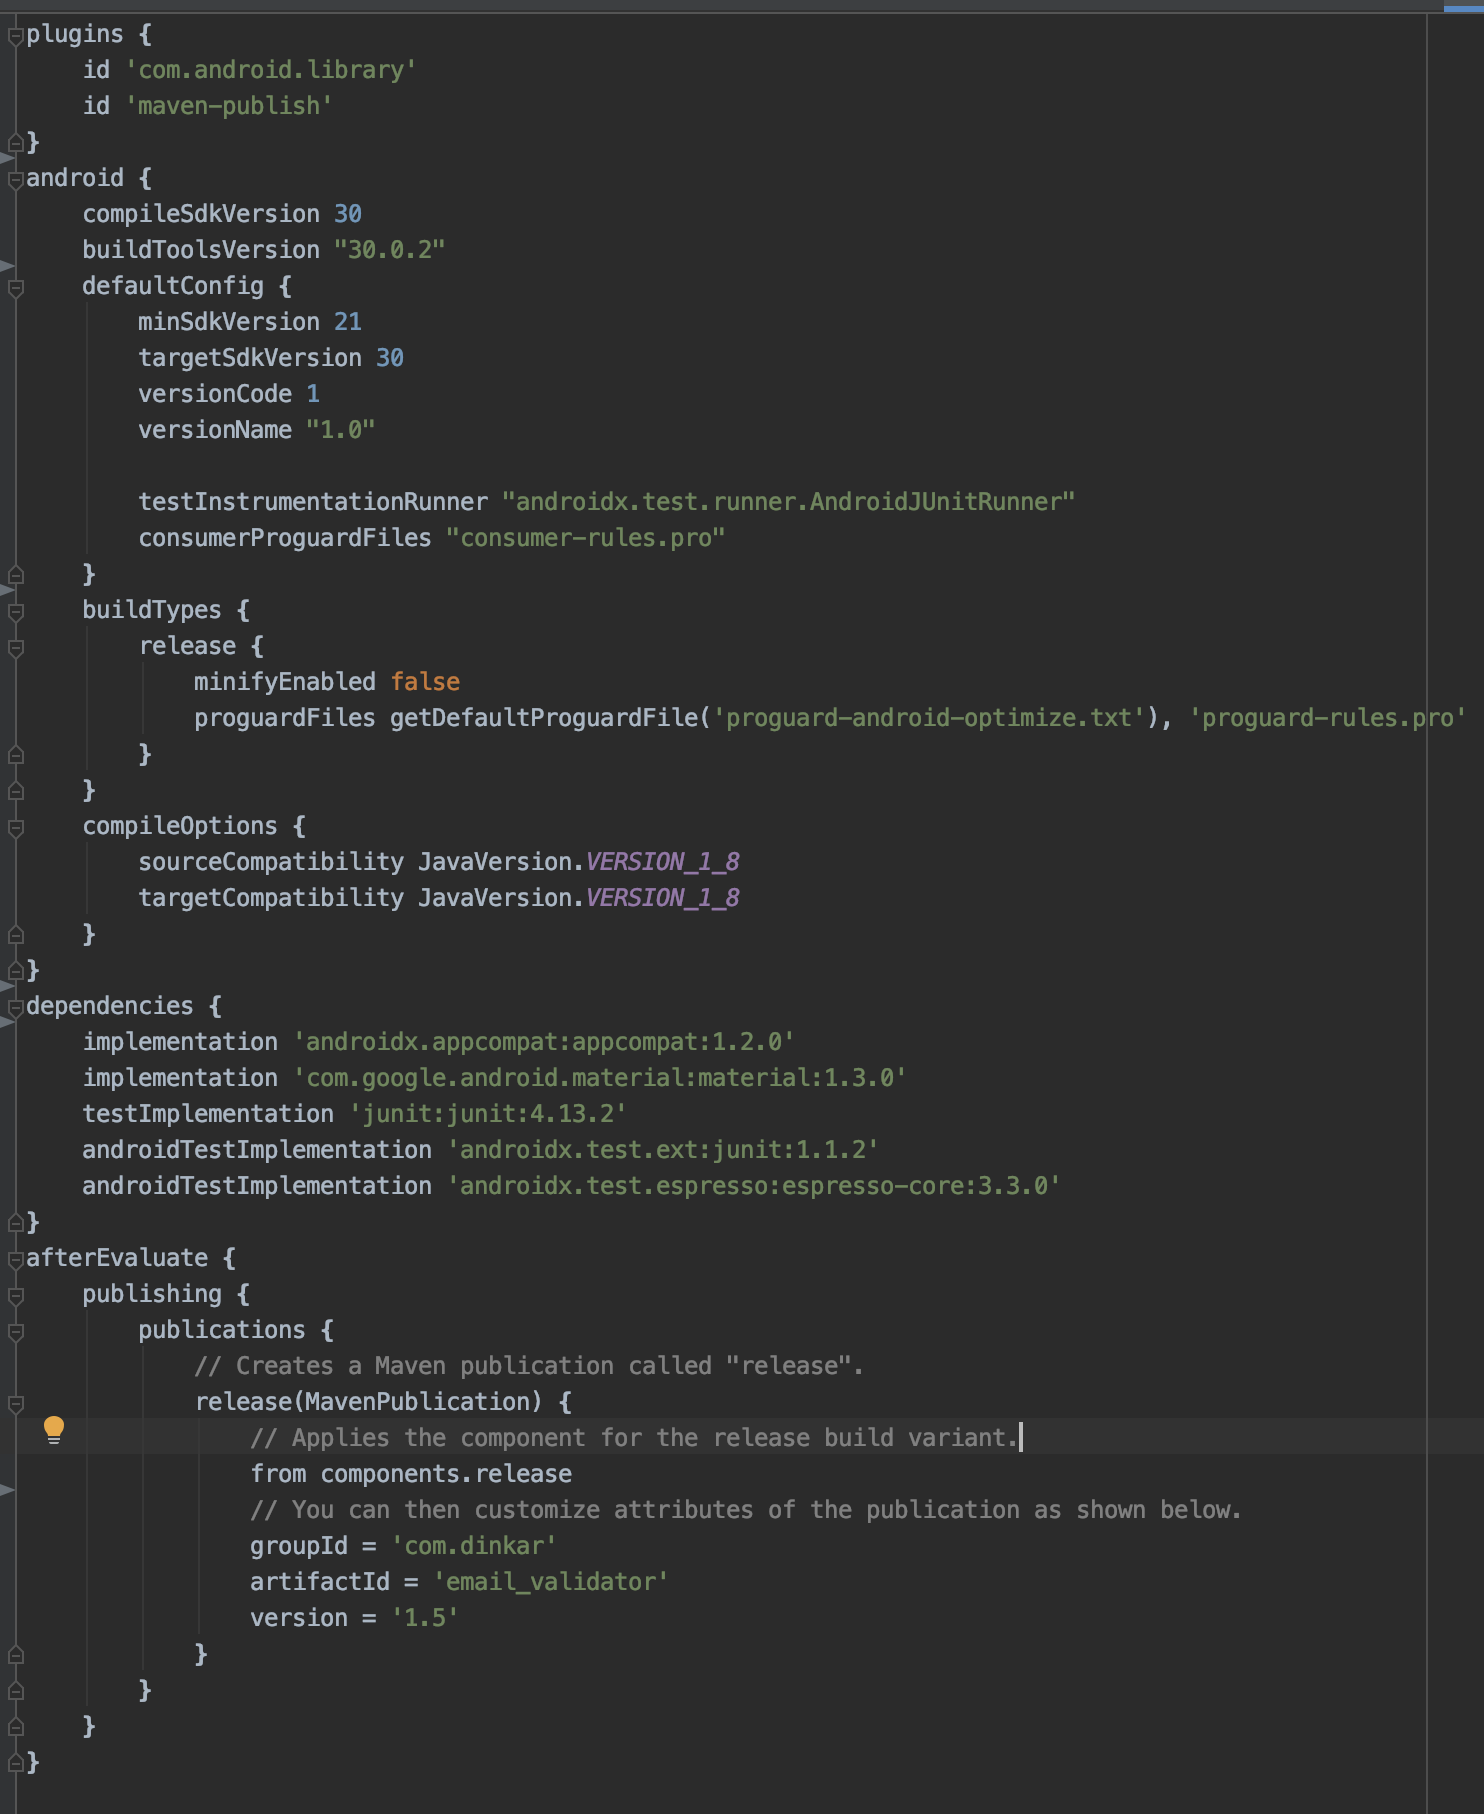The height and width of the screenshot is (1814, 1484).
Task: Click the 'maven-publish' plugin string
Action: (x=228, y=106)
